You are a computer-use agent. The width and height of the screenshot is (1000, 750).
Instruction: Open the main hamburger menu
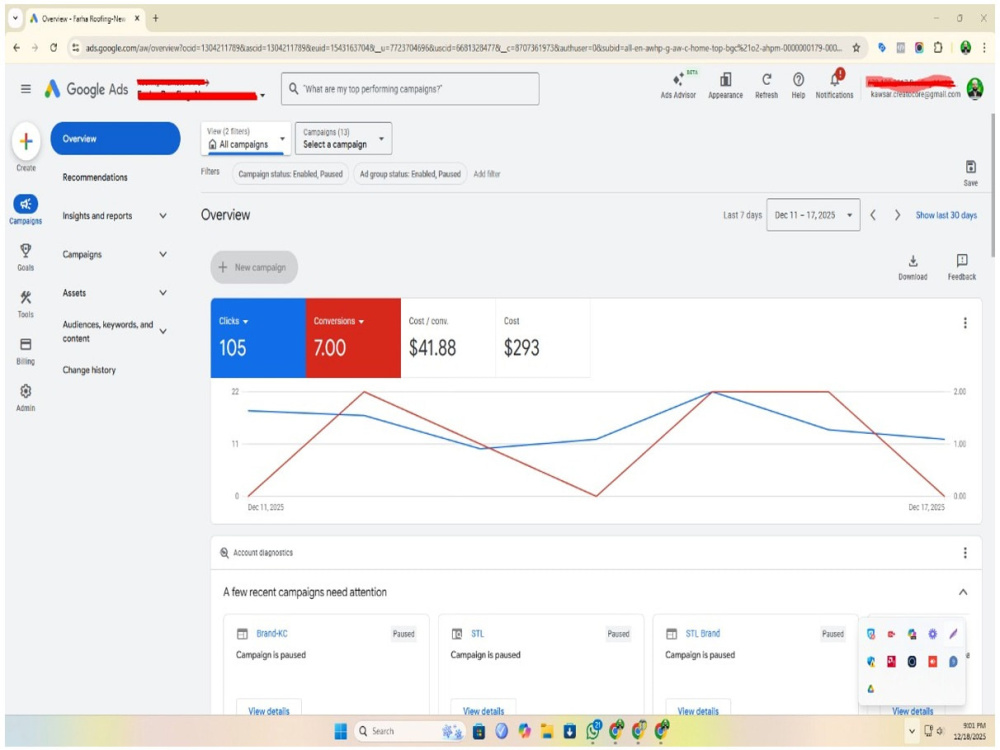[26, 89]
